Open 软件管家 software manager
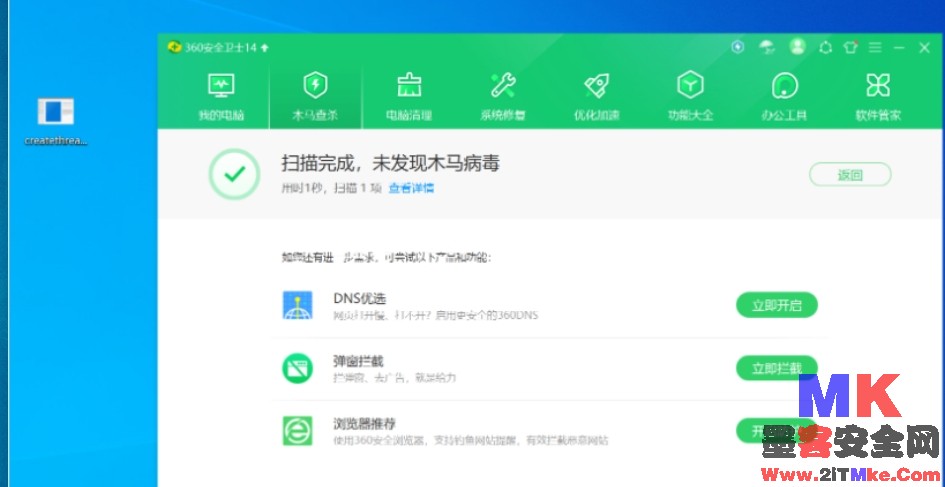Screen dimensions: 945x487 coord(878,96)
